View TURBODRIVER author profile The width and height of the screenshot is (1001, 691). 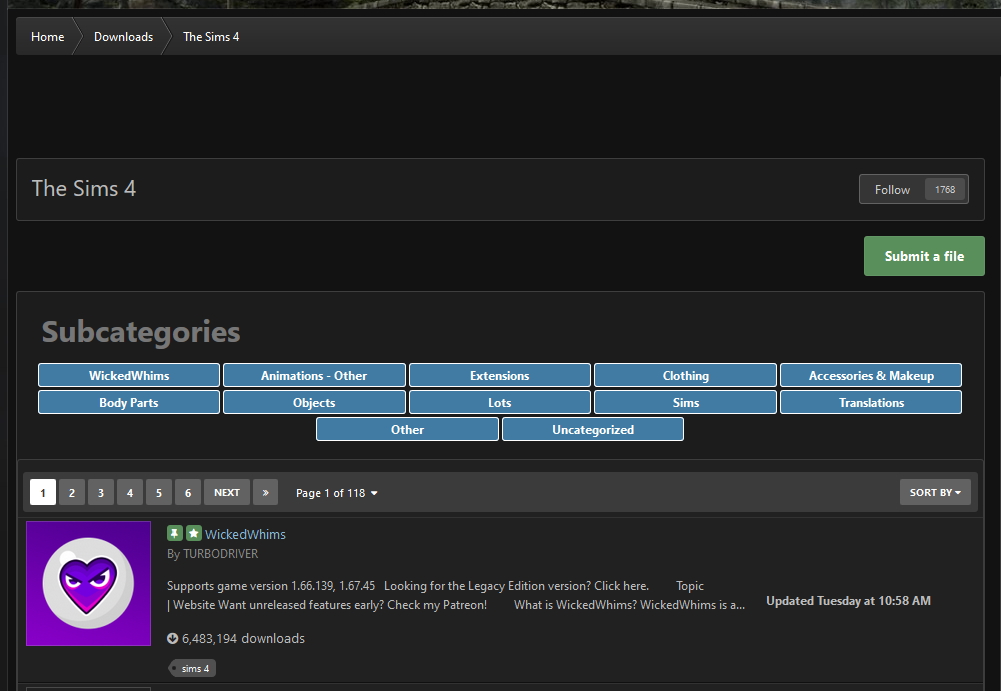pos(220,554)
